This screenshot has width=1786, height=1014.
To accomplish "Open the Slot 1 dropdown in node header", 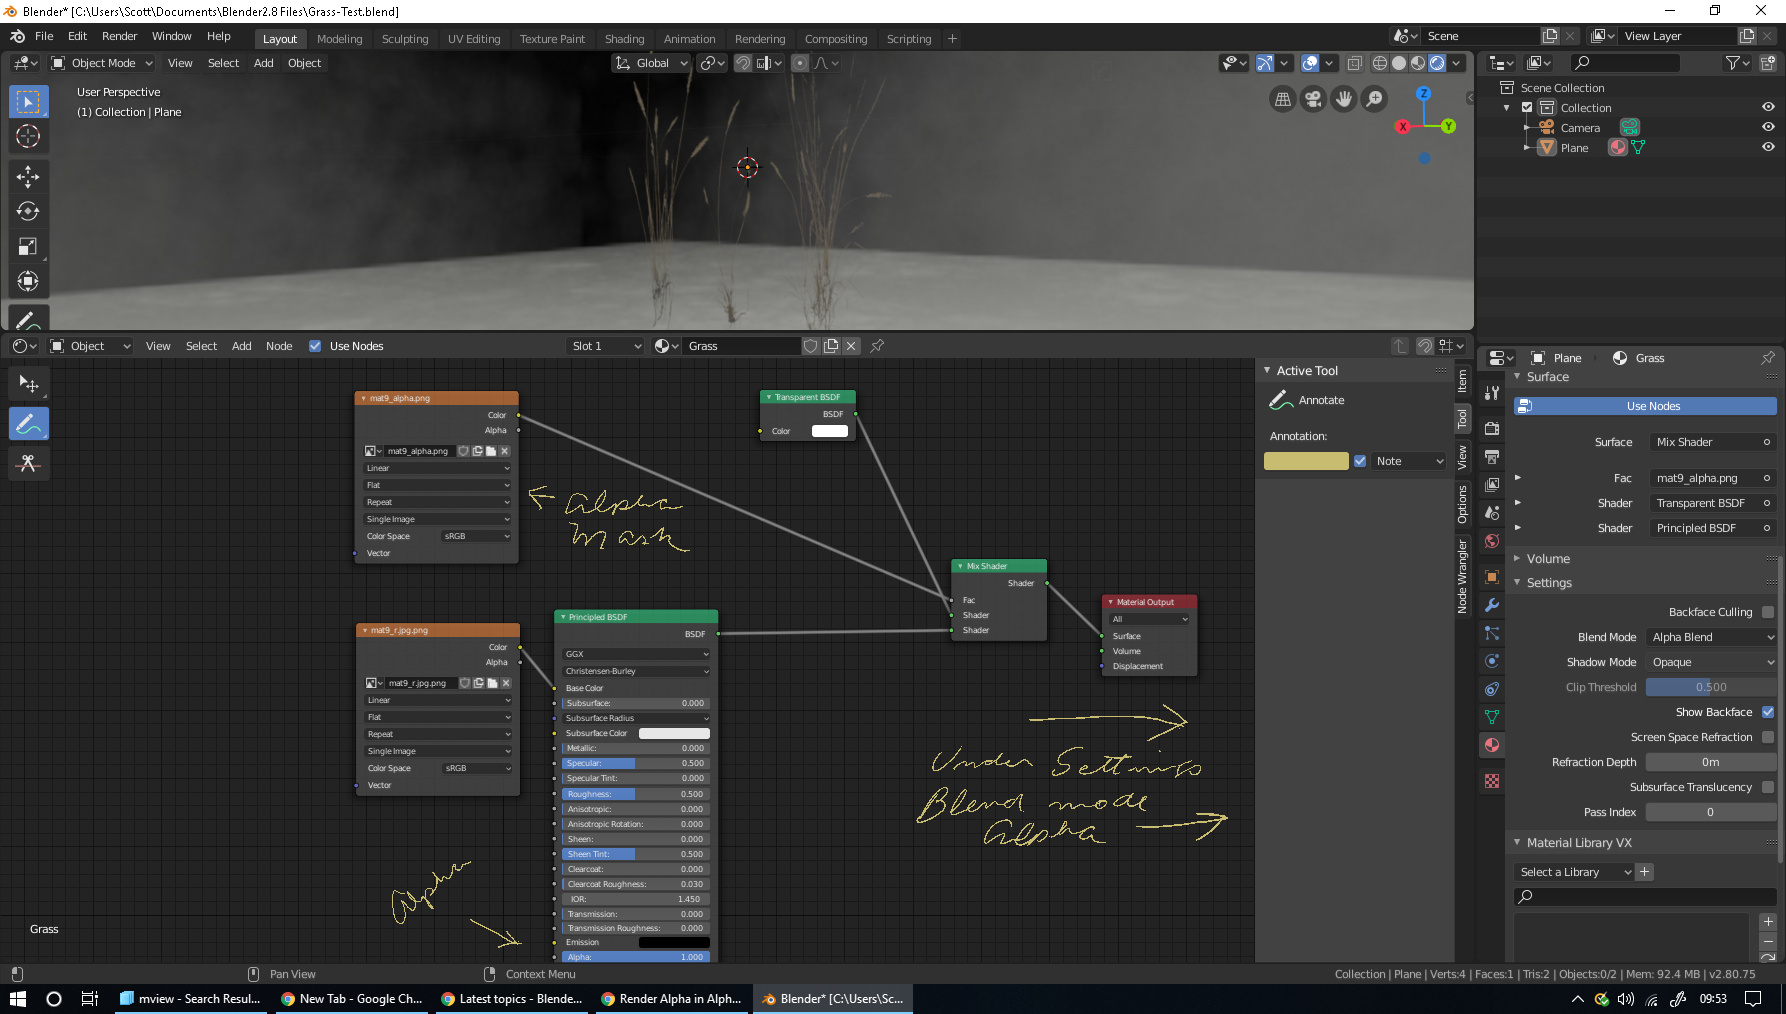I will 604,345.
